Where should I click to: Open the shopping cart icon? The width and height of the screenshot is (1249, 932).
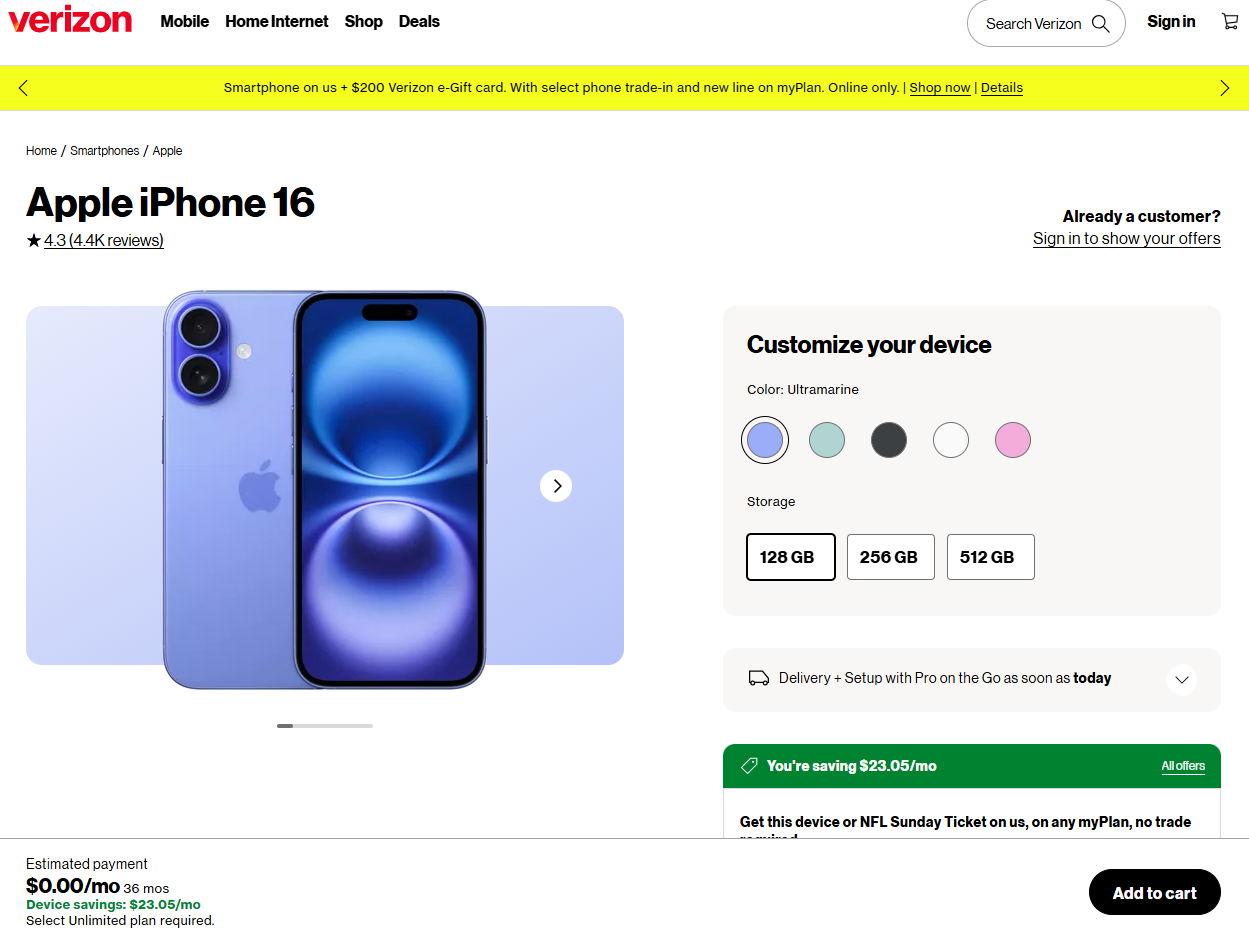(1230, 22)
